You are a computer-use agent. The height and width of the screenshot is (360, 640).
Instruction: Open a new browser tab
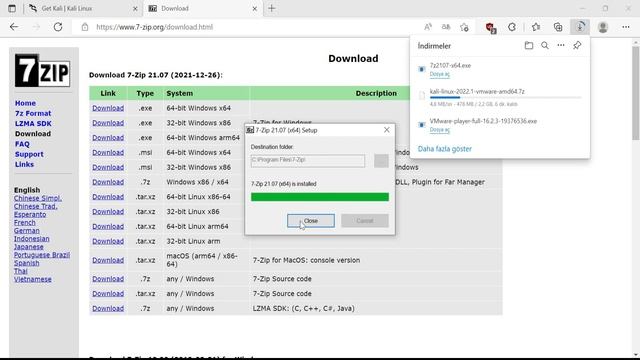click(271, 8)
